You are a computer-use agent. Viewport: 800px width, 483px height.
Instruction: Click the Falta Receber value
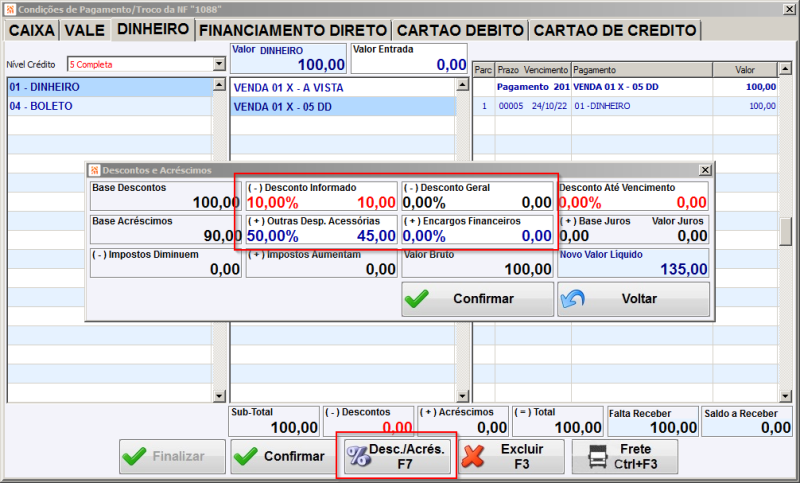(x=673, y=427)
